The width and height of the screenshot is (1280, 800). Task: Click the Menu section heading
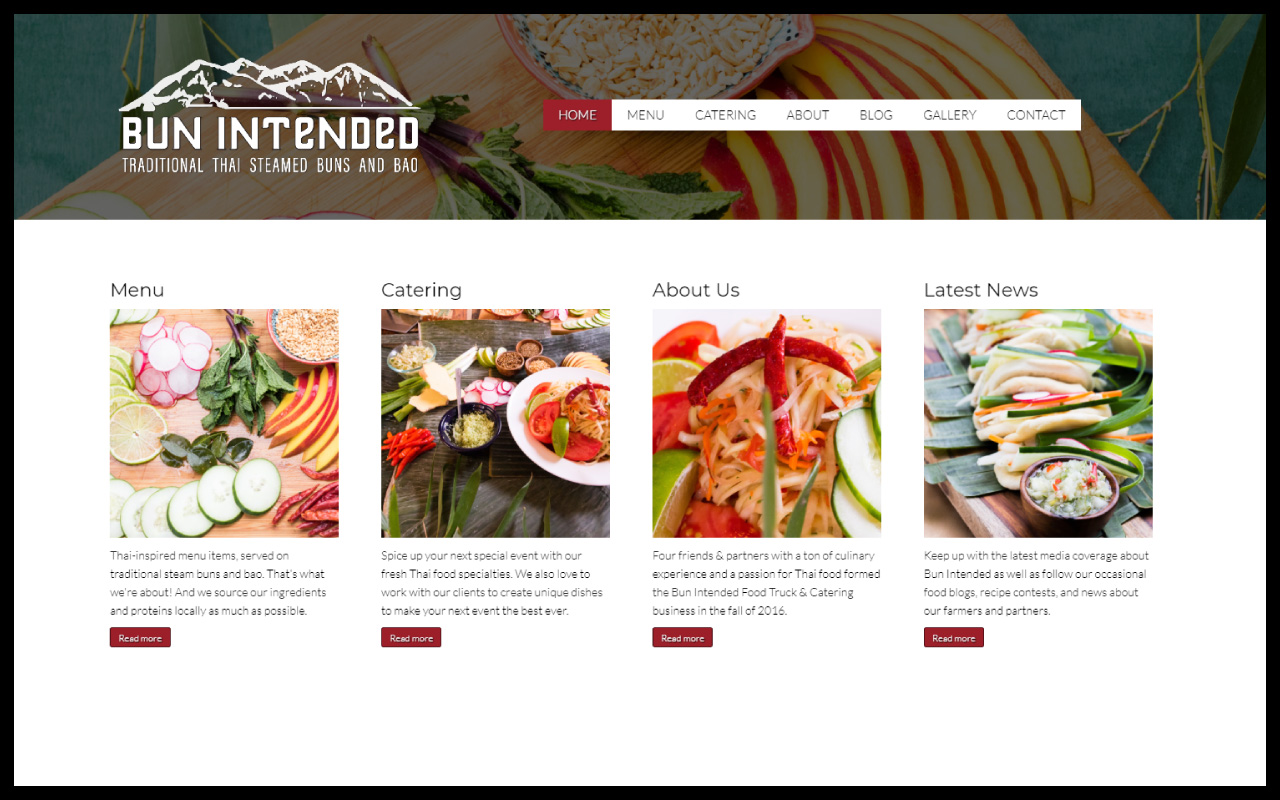click(x=137, y=290)
